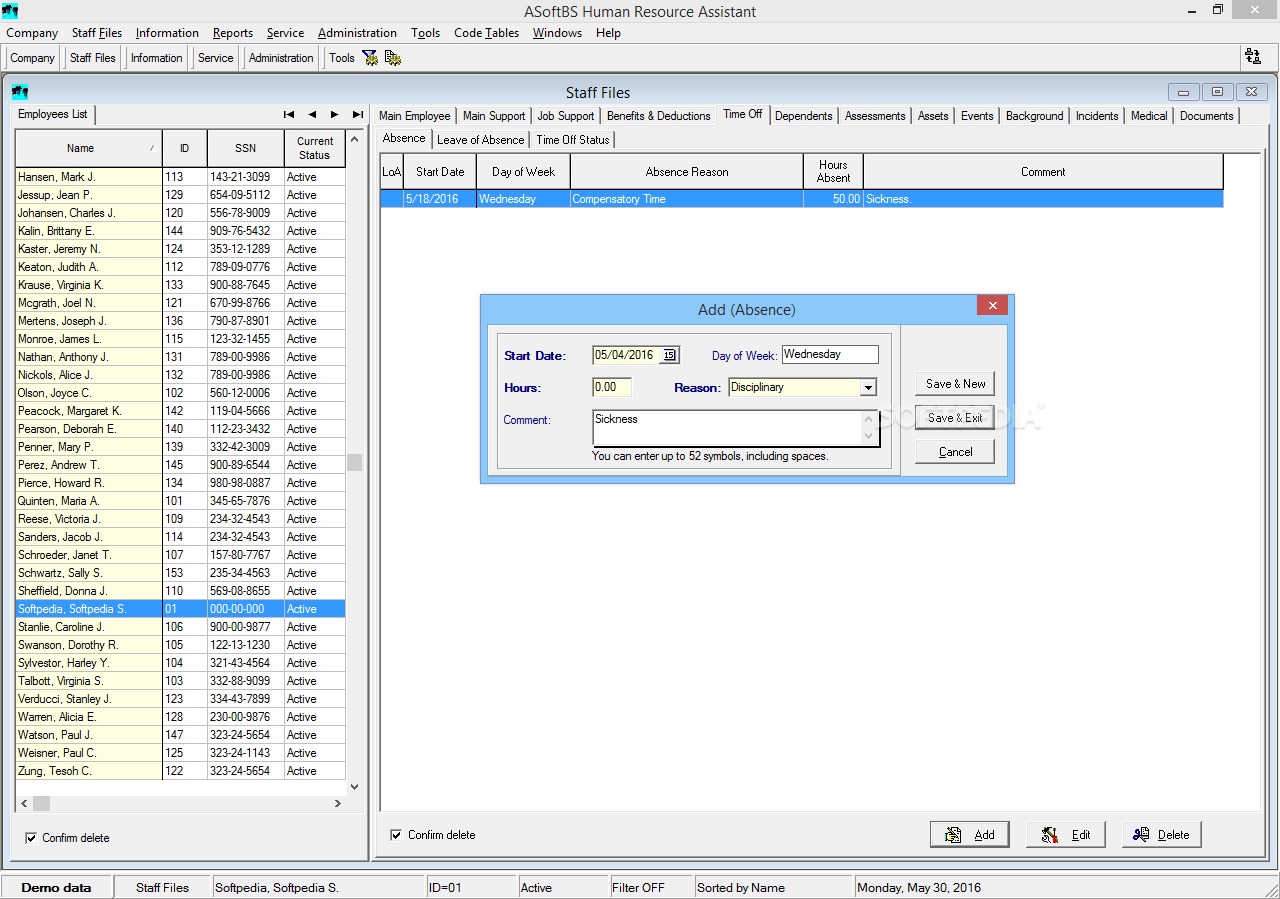Click the document settings icon after Tools

[392, 58]
